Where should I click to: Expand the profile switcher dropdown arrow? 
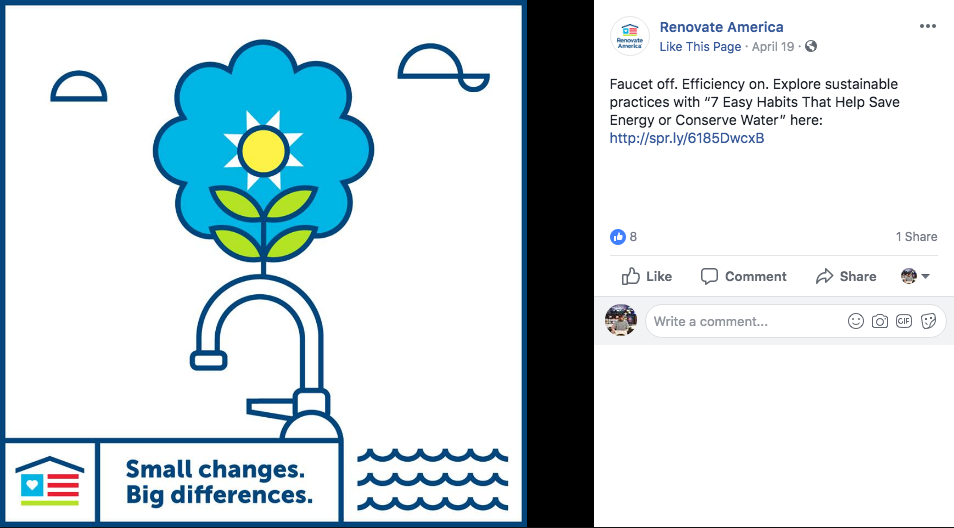point(925,276)
